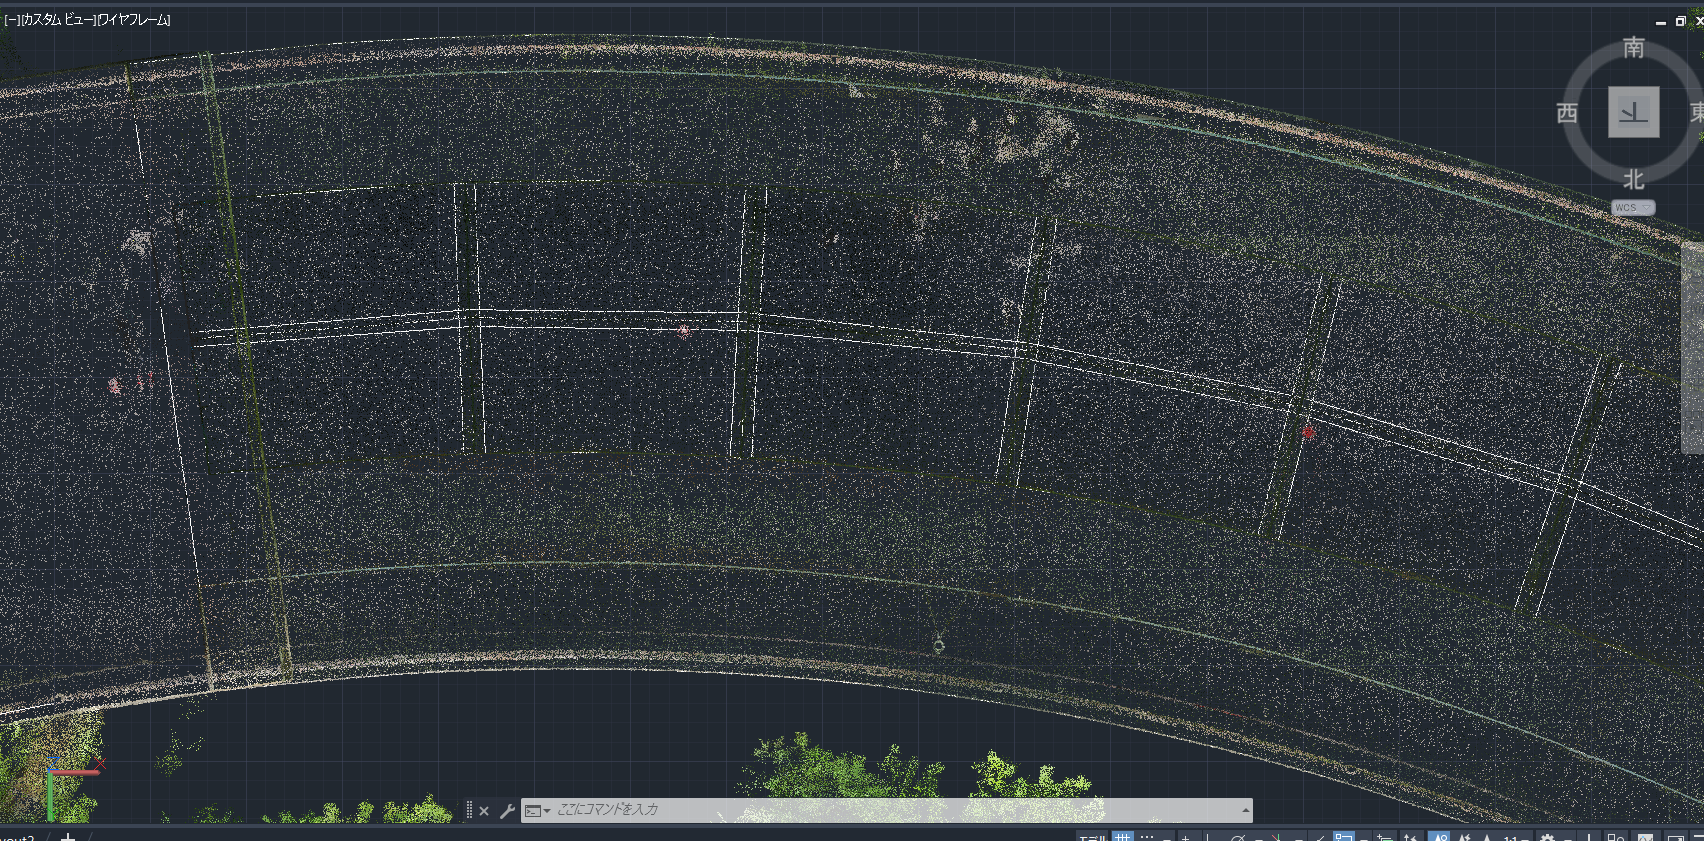Image resolution: width=1704 pixels, height=841 pixels.
Task: Open the WCS coordinate system dropdown
Action: click(1633, 208)
